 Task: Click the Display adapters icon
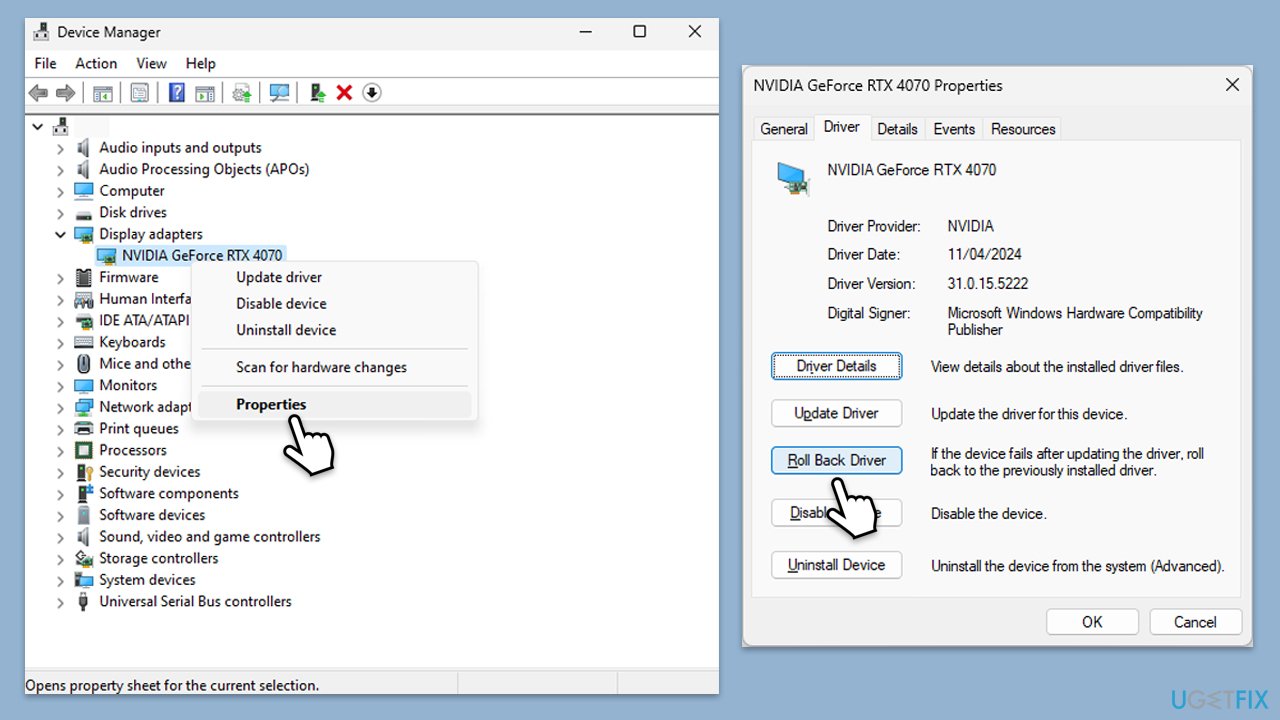click(x=84, y=234)
